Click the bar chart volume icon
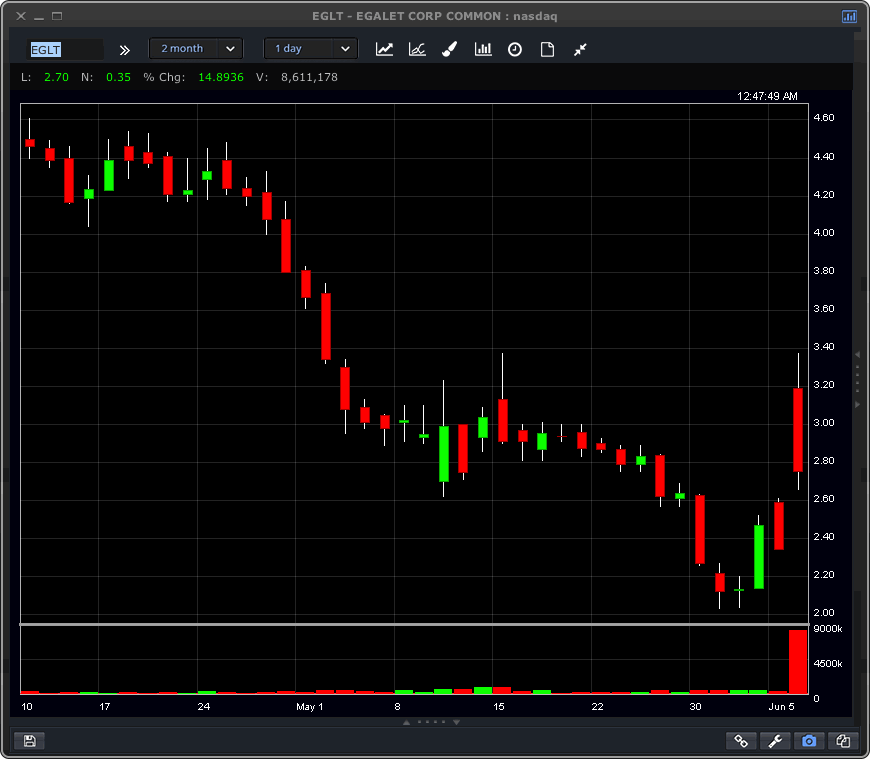This screenshot has width=870, height=759. click(x=483, y=49)
